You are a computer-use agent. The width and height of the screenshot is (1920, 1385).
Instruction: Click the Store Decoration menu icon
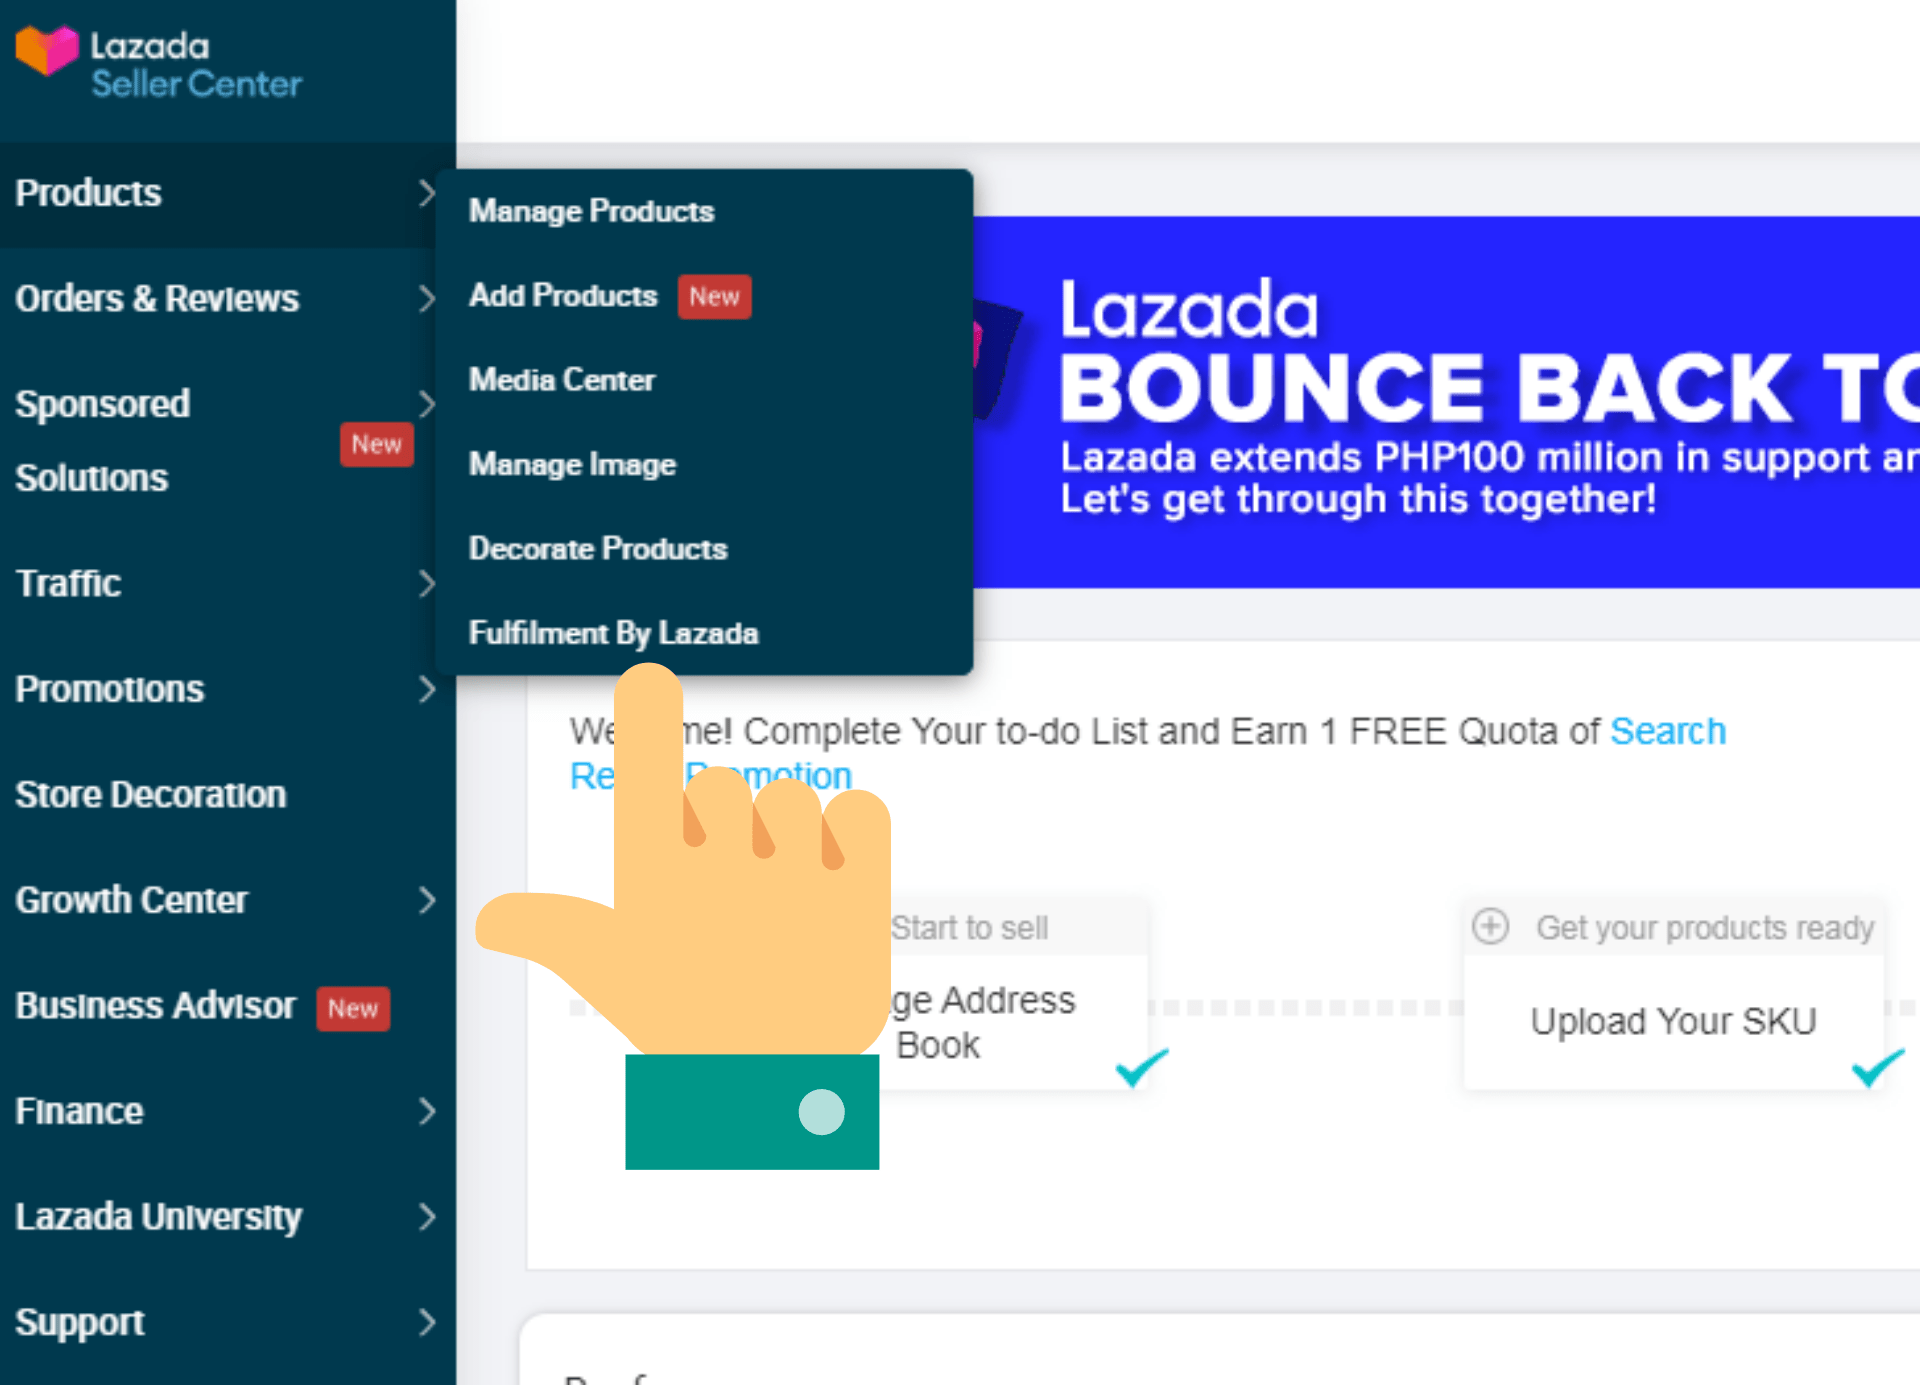[215, 792]
